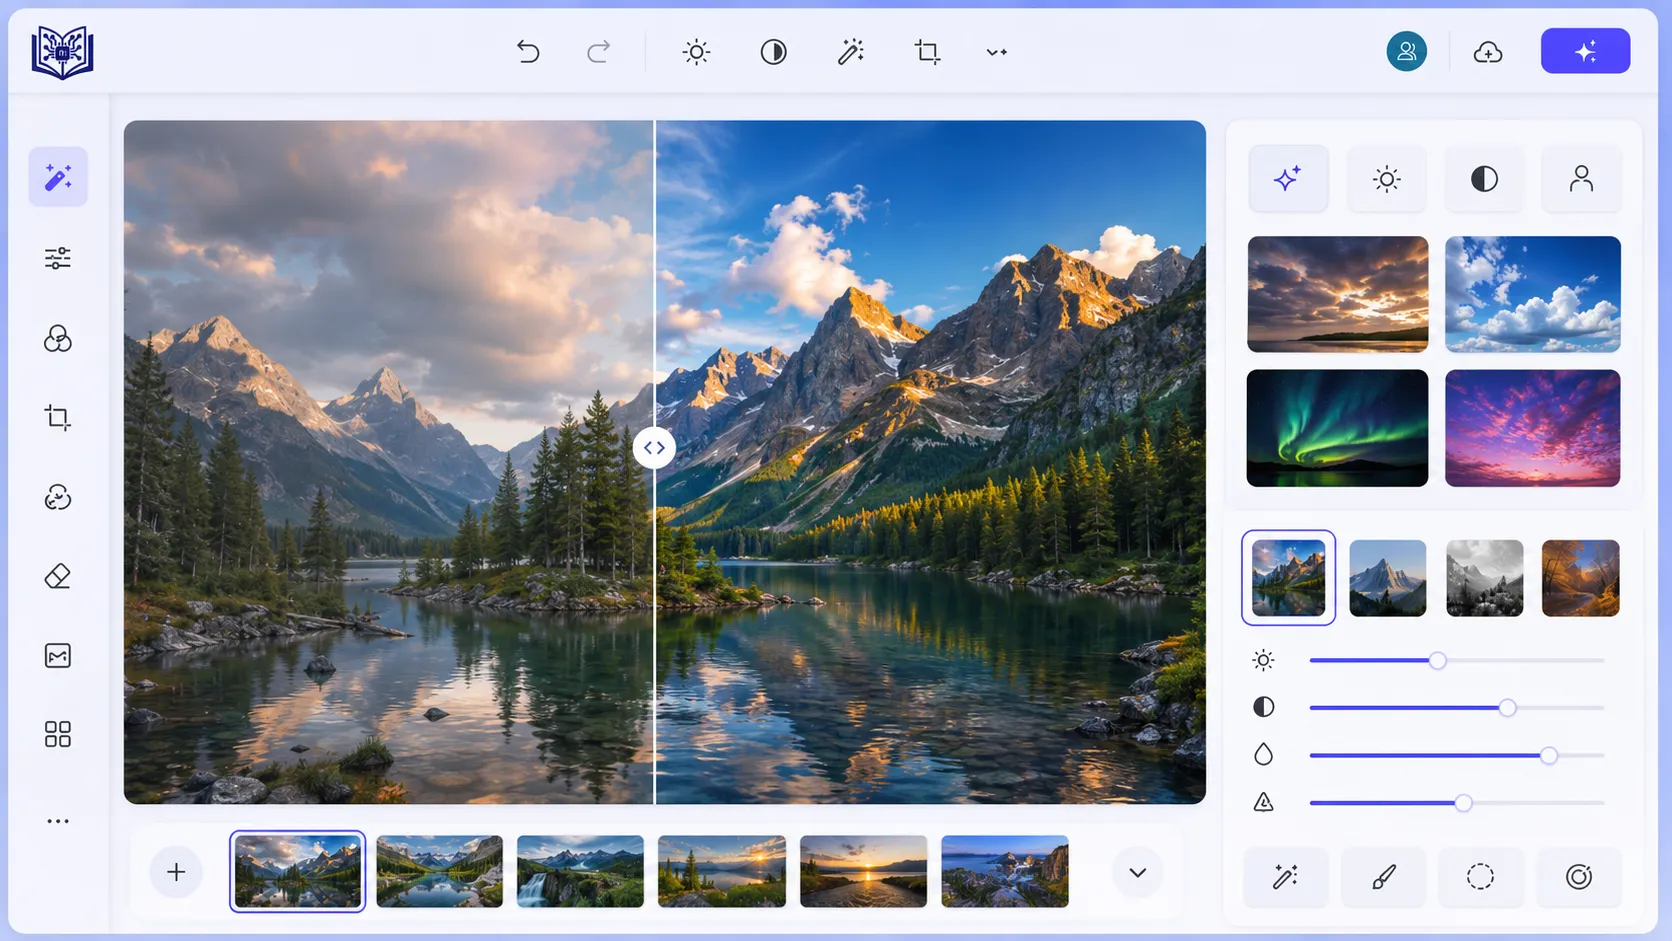The image size is (1672, 941).
Task: Click the before/after compare handle
Action: (x=654, y=448)
